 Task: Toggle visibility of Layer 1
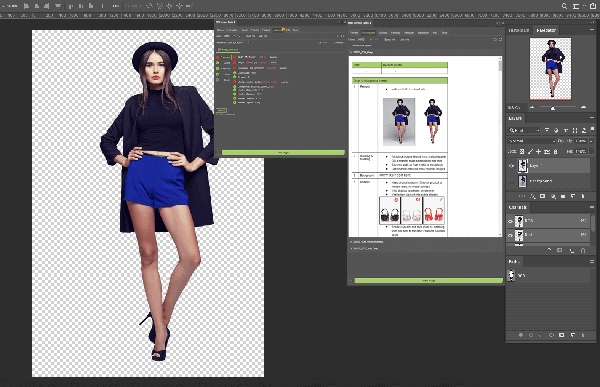click(x=512, y=166)
